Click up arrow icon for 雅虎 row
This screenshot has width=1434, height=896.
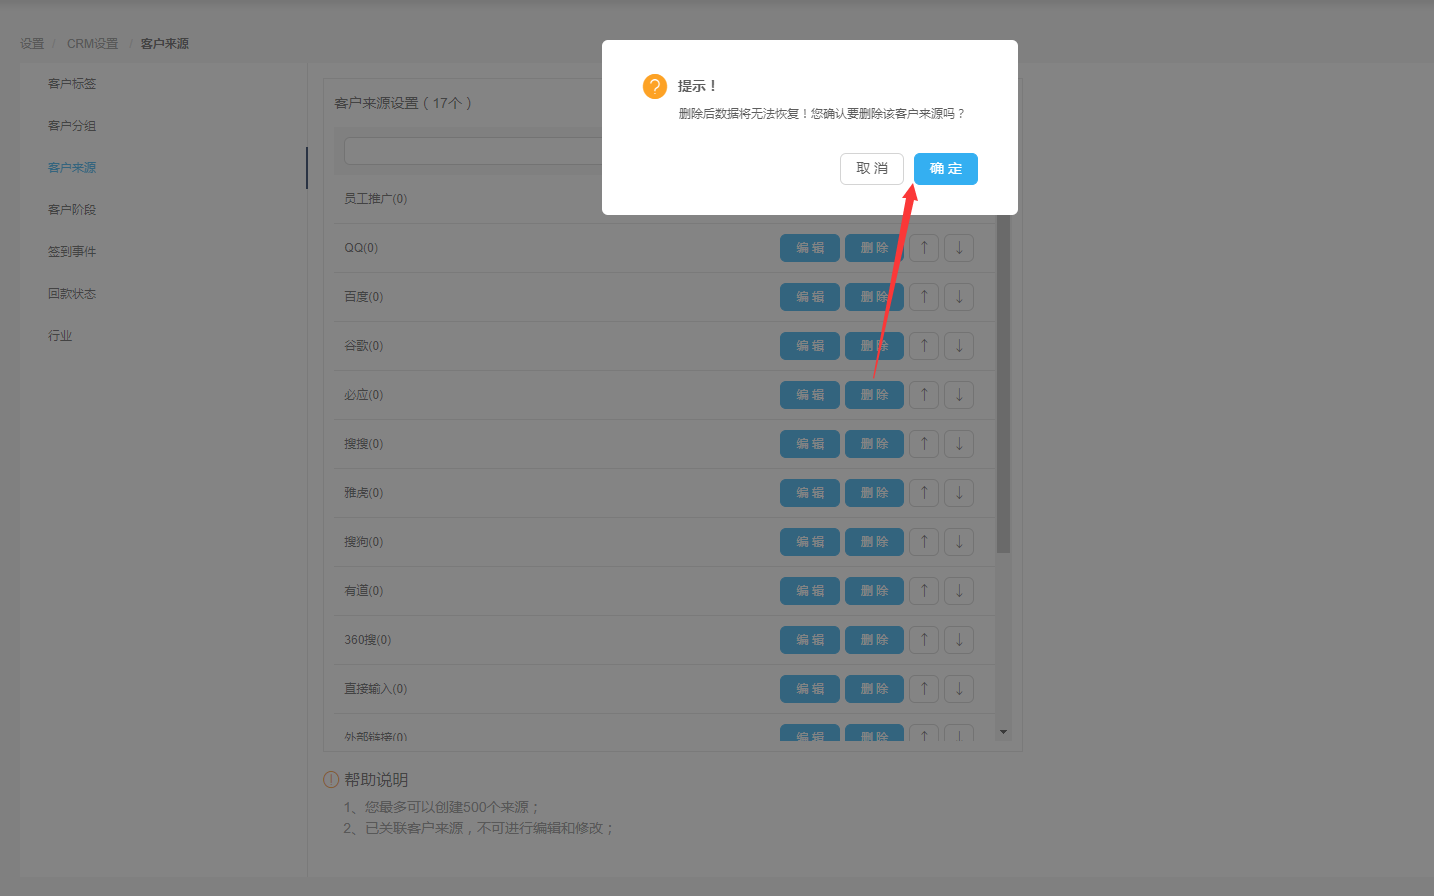coord(924,493)
